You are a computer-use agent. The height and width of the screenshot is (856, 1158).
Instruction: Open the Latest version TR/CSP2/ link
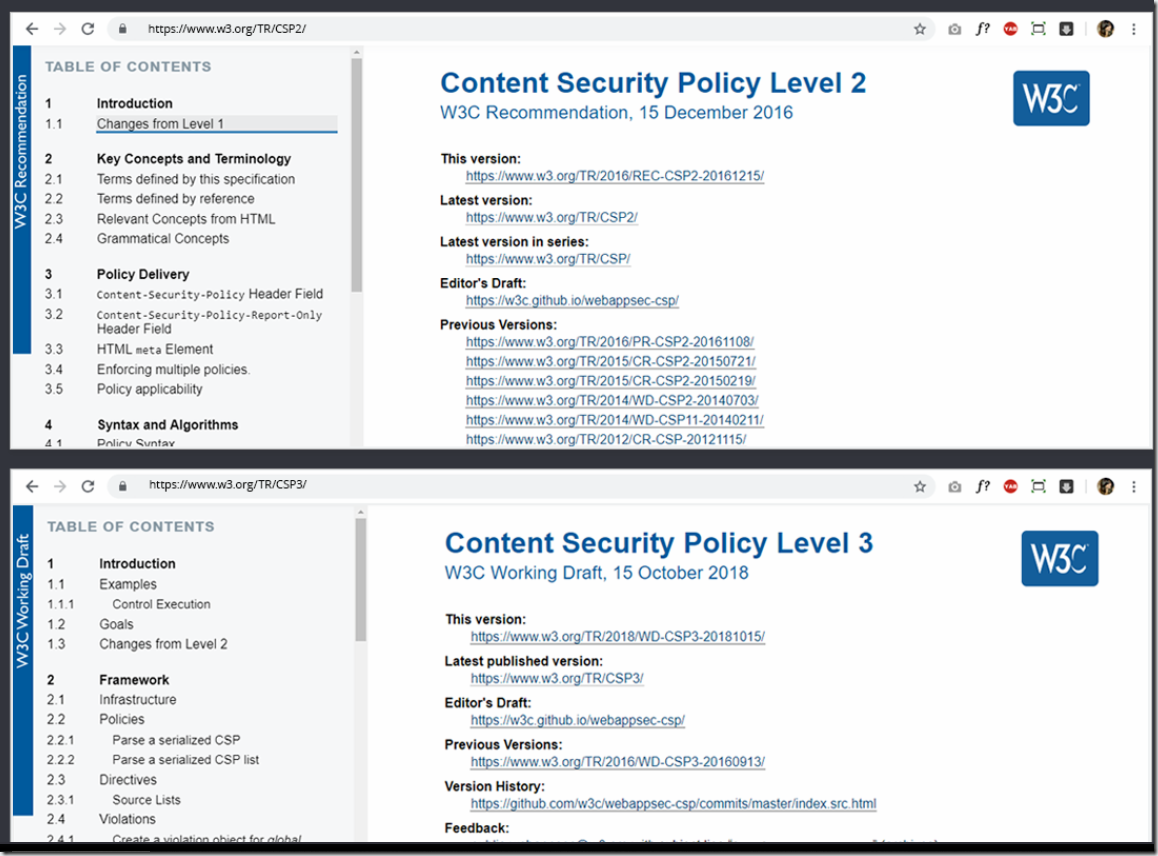coord(552,217)
